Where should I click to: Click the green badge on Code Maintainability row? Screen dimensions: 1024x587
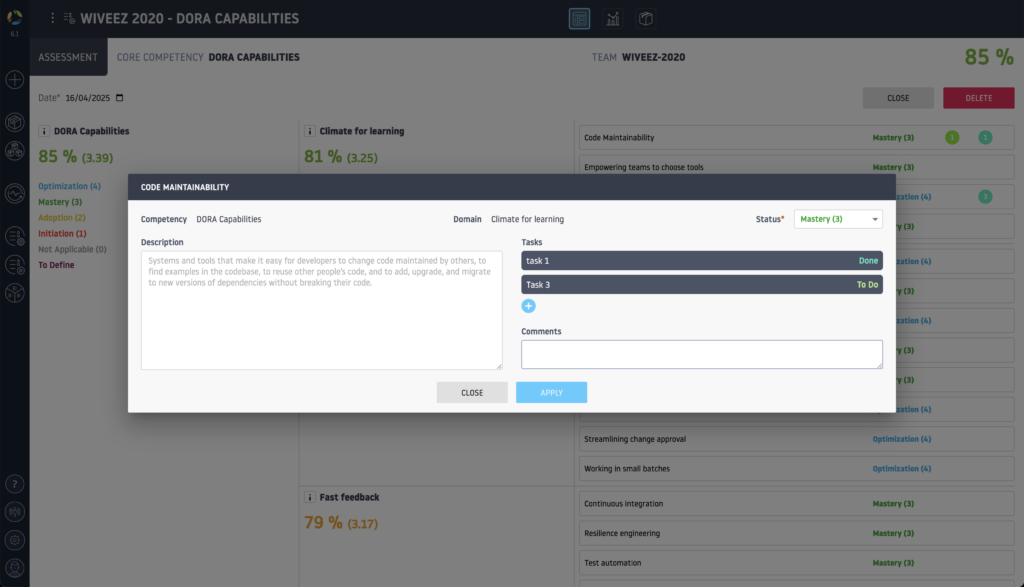click(x=951, y=138)
